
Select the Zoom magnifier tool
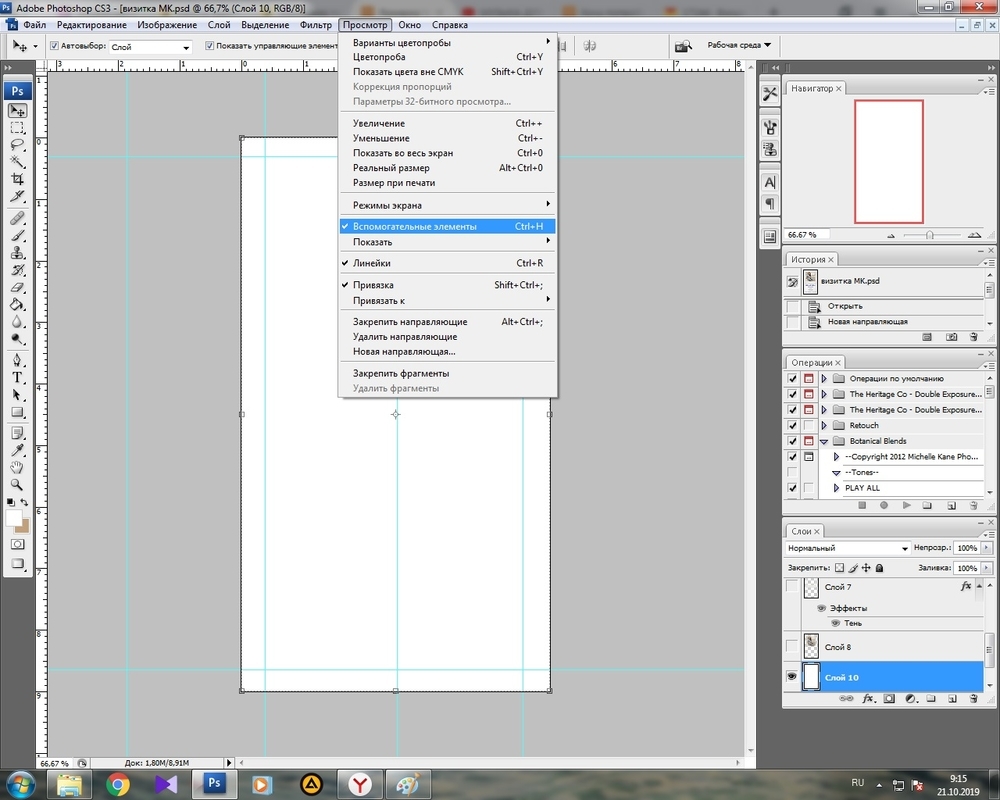click(18, 484)
